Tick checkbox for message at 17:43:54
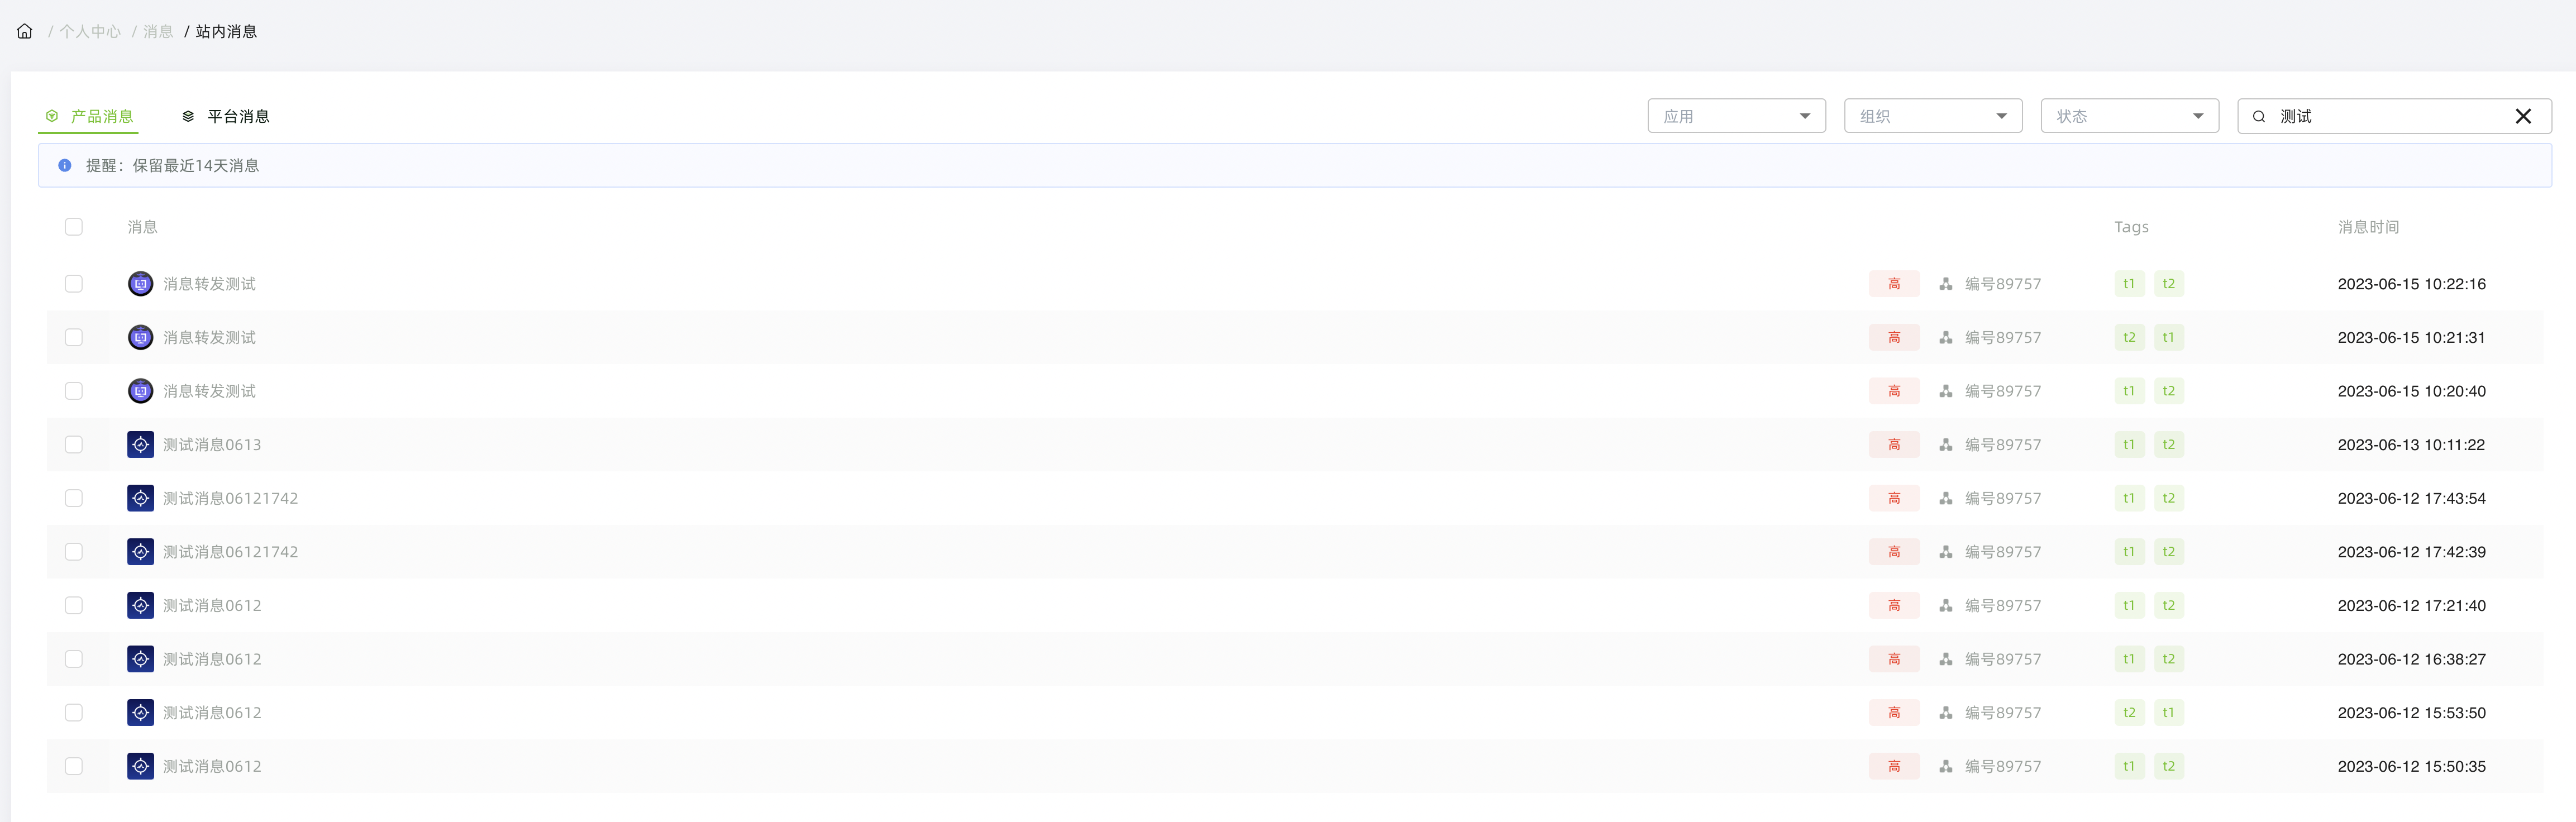Viewport: 2576px width, 822px height. pyautogui.click(x=74, y=498)
